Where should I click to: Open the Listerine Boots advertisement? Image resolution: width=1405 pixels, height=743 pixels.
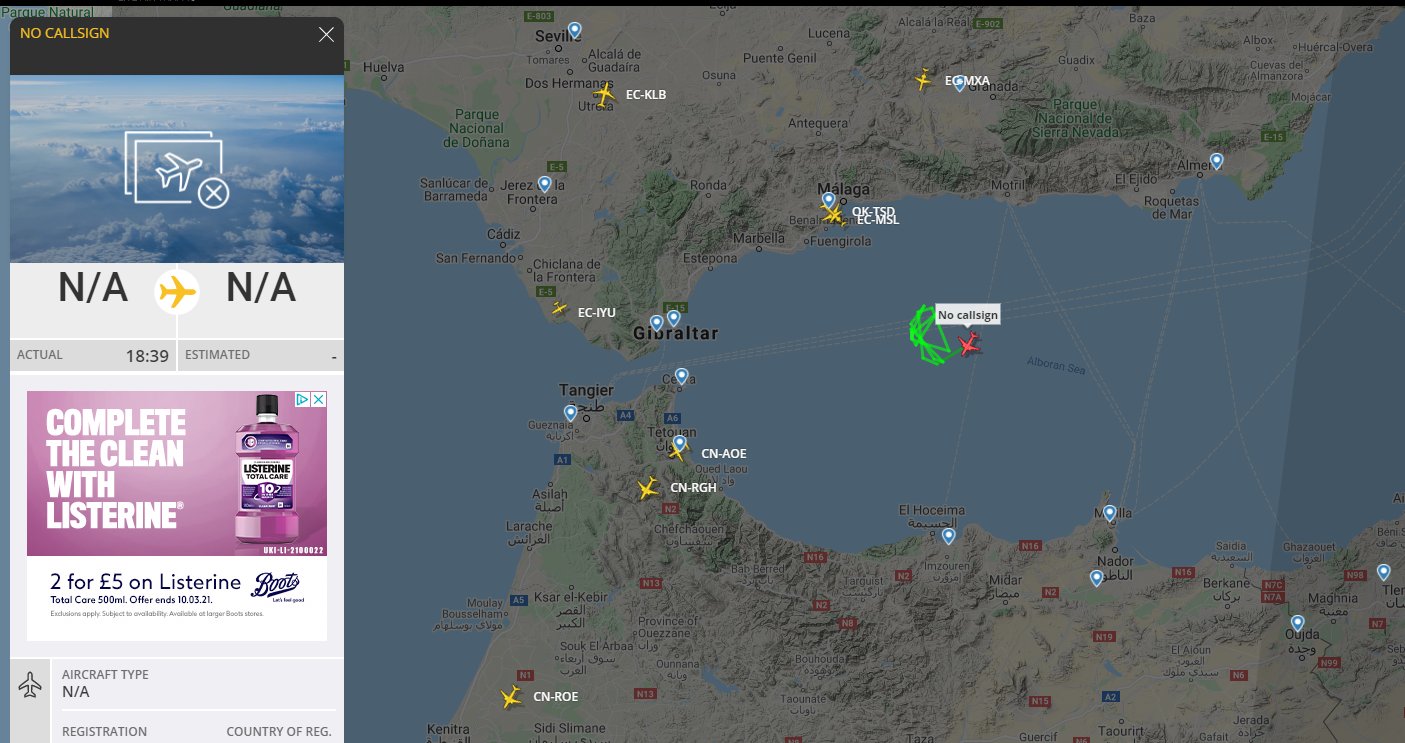click(x=177, y=515)
